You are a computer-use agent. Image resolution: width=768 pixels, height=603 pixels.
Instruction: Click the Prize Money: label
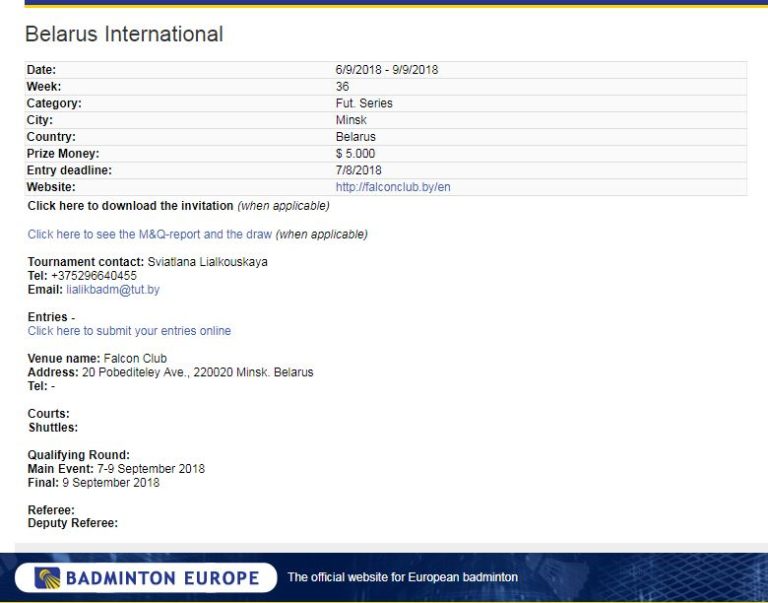[x=63, y=153]
